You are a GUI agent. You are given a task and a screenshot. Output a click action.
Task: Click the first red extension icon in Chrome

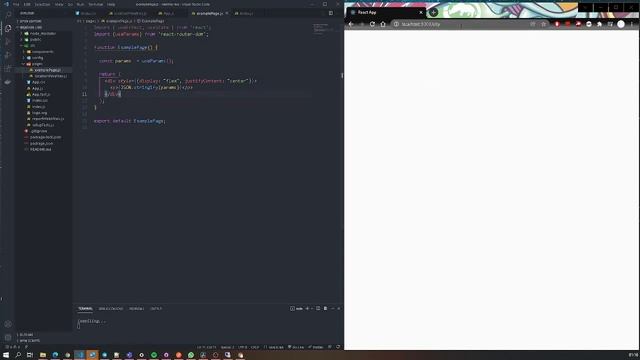point(557,24)
